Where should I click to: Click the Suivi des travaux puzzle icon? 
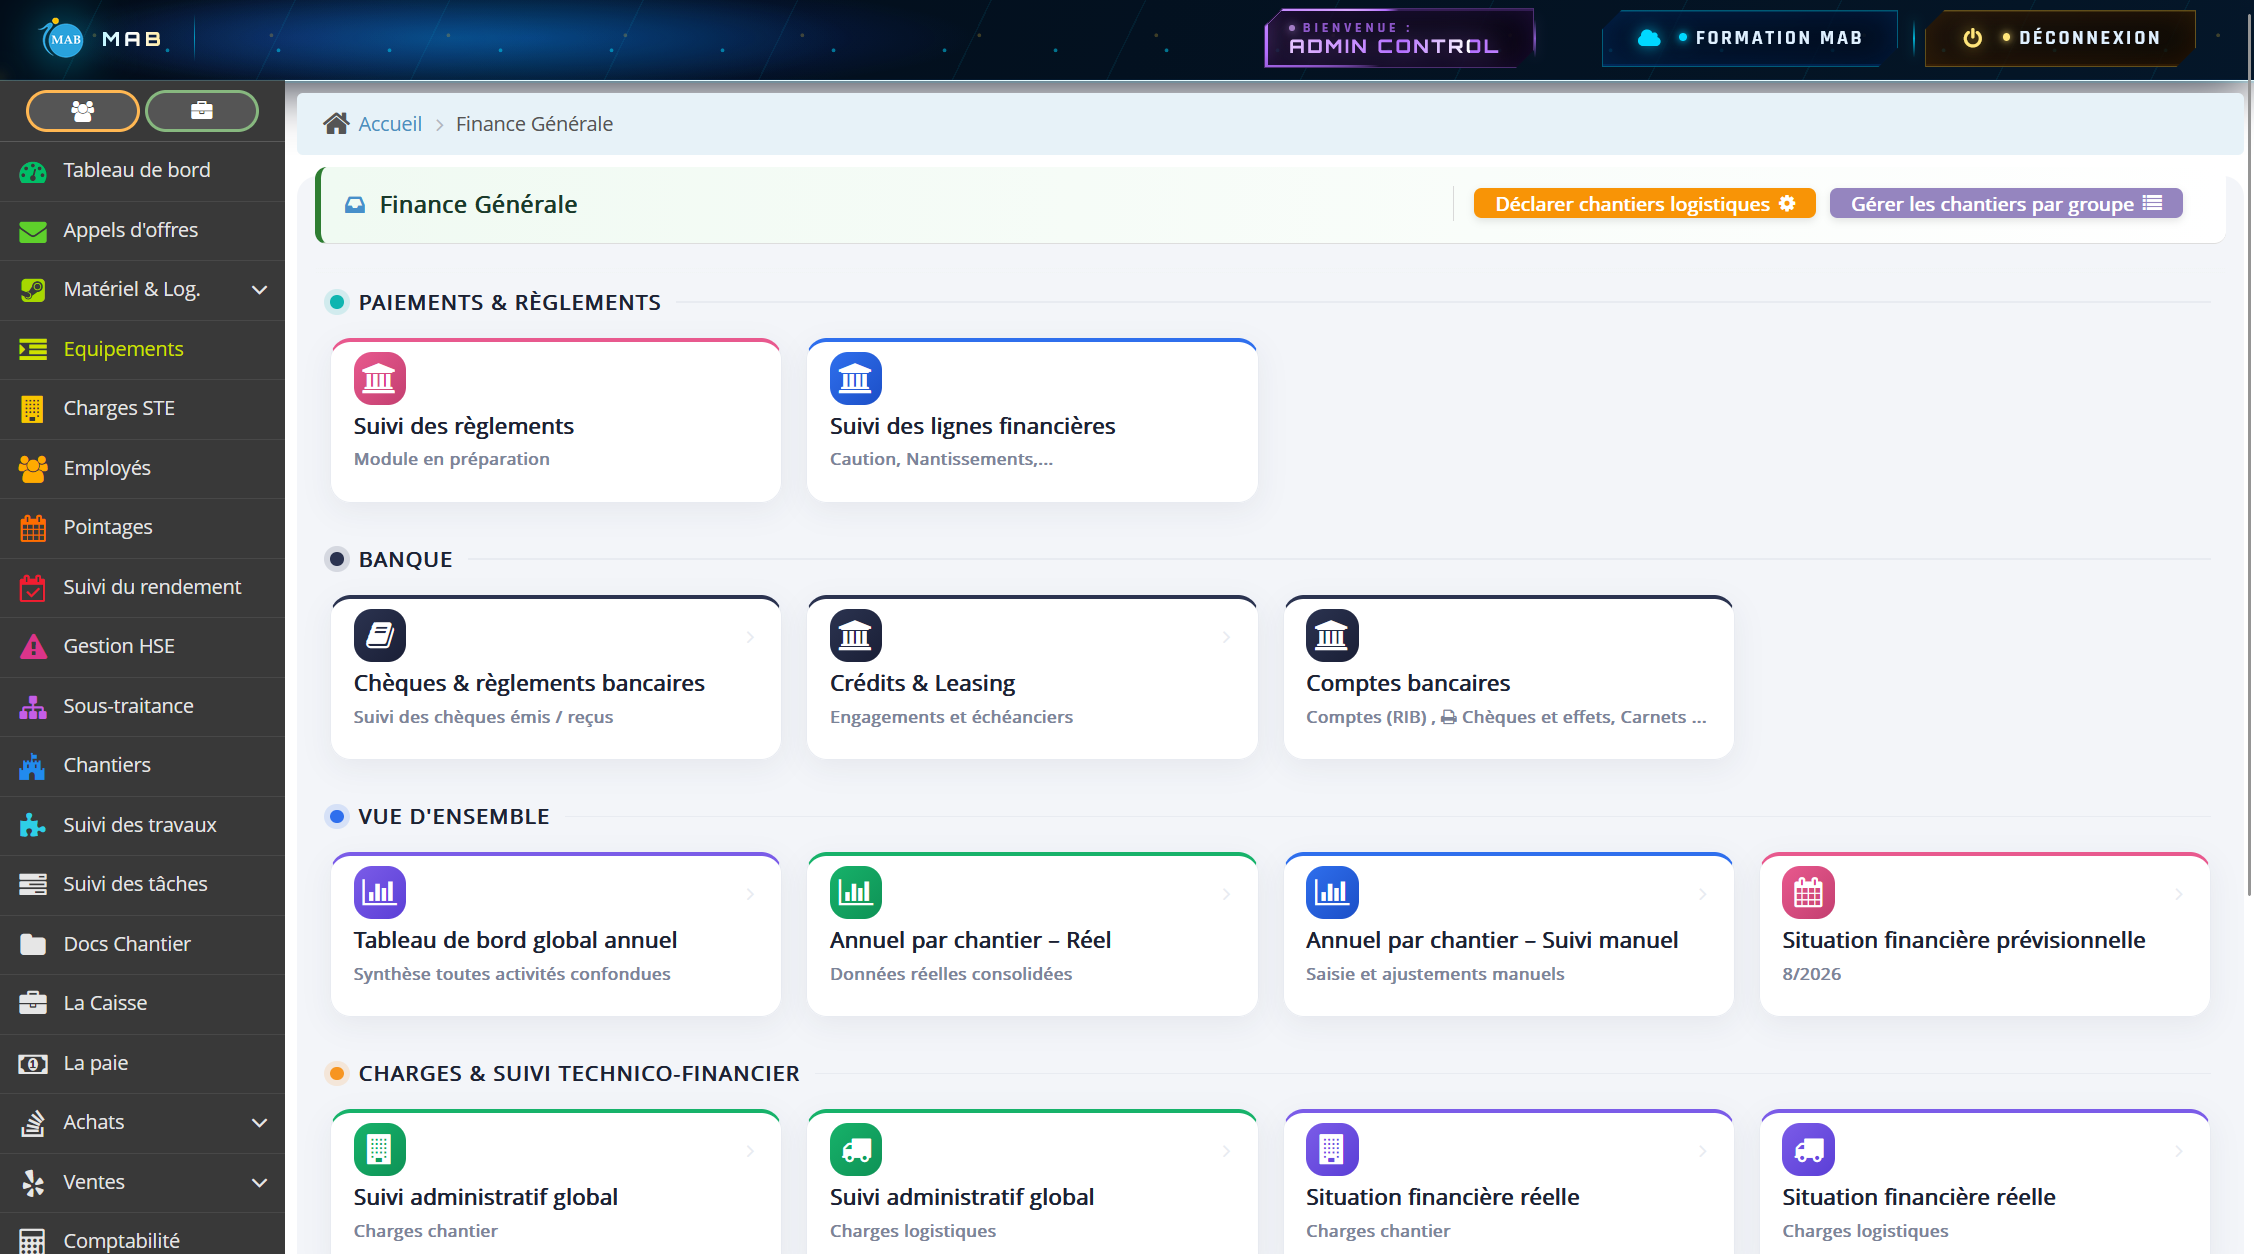(x=33, y=825)
